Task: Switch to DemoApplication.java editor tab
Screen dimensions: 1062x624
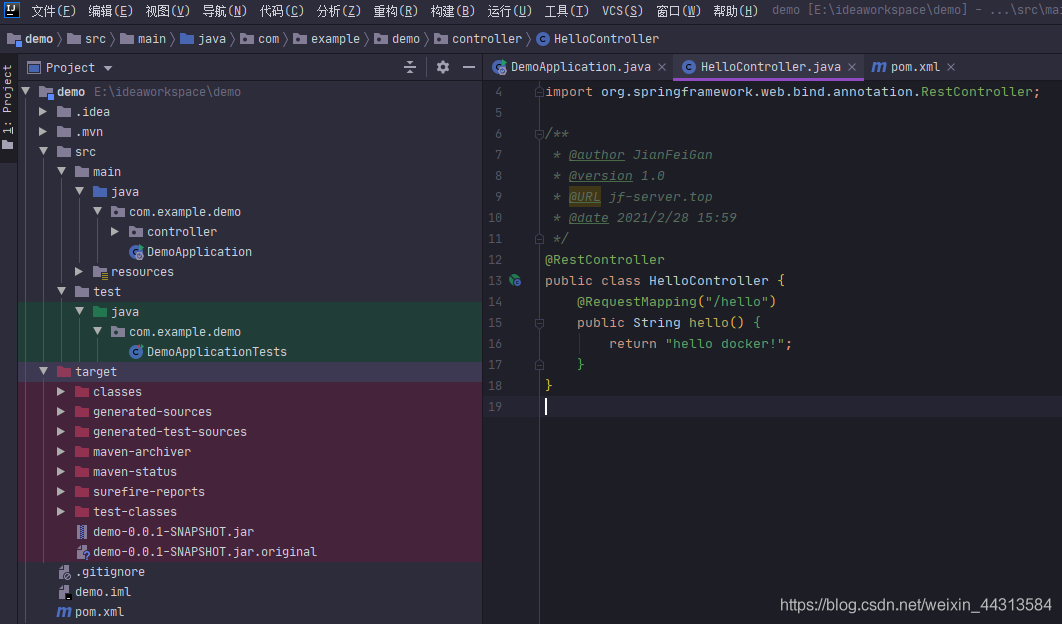Action: (580, 67)
